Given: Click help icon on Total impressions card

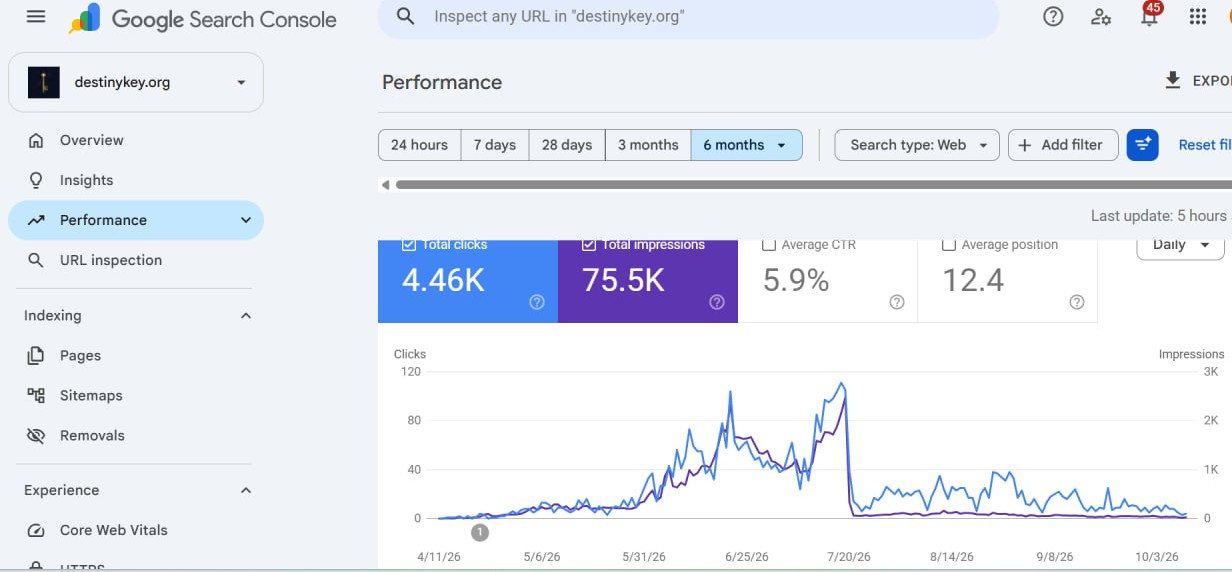Looking at the screenshot, I should 717,302.
